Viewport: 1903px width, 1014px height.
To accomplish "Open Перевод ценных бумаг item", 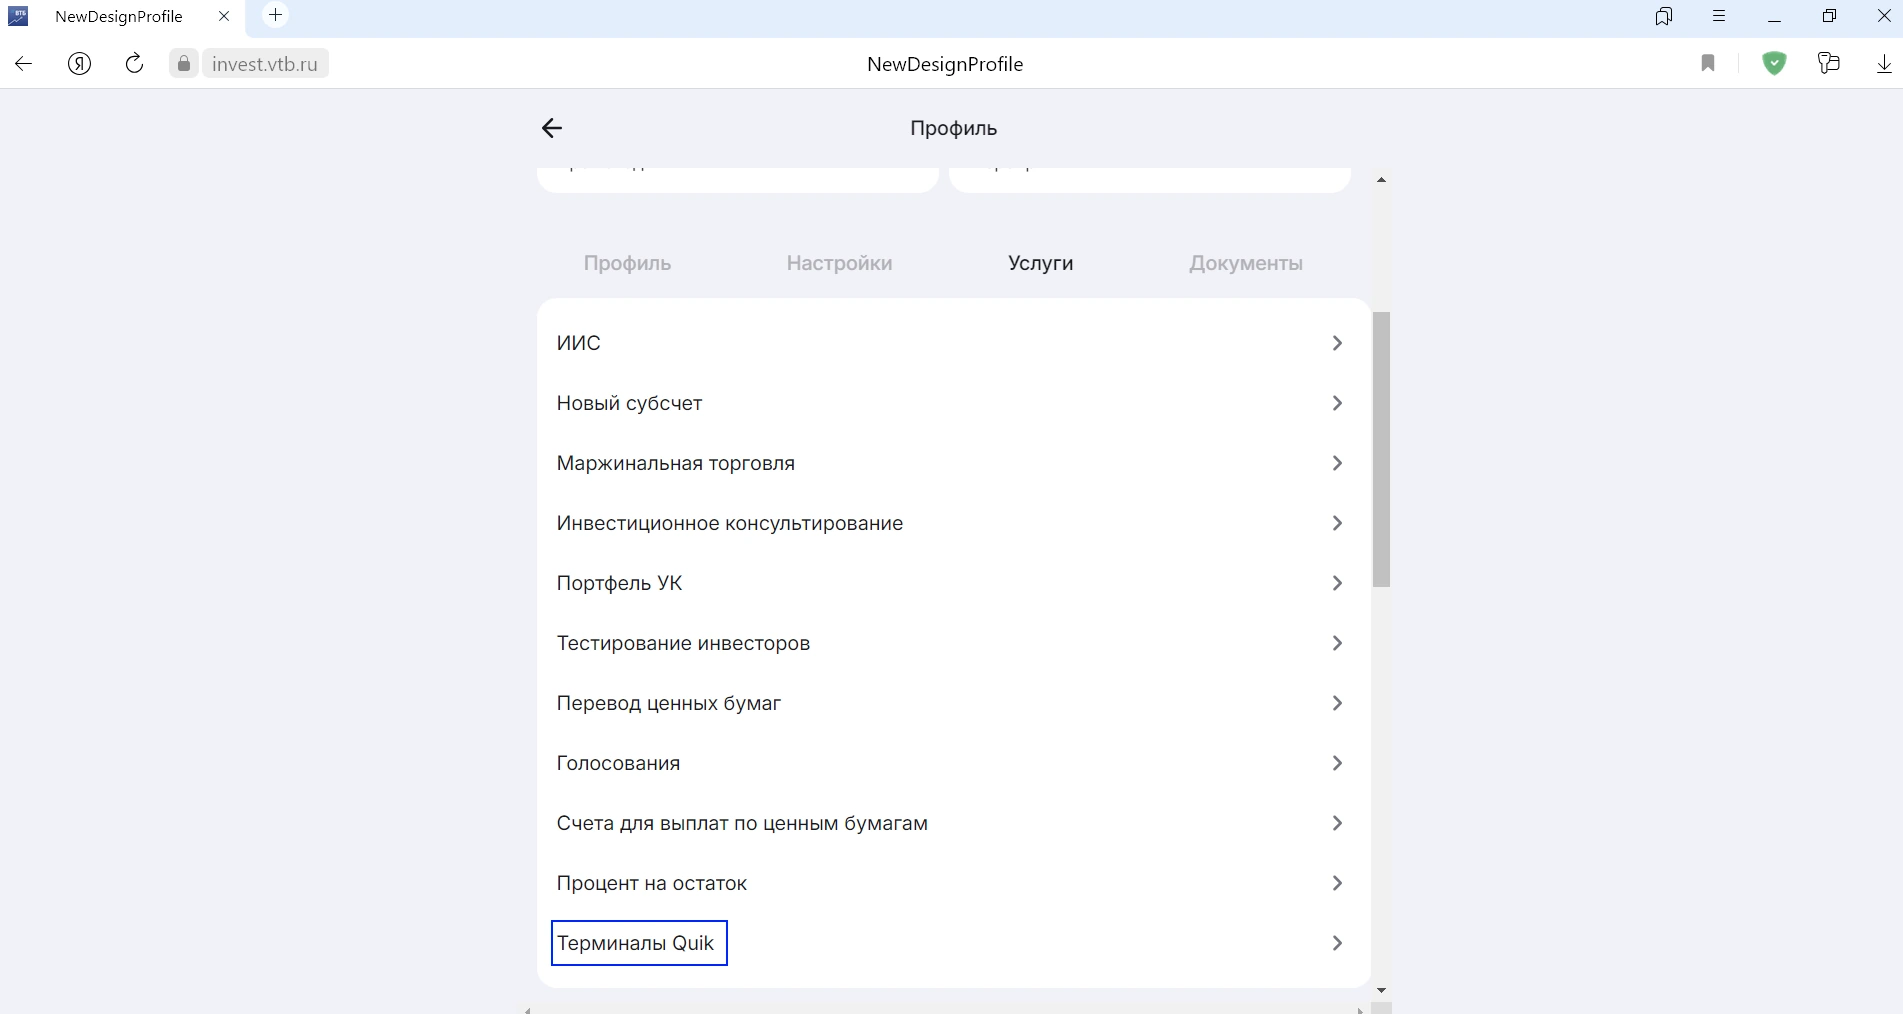I will click(x=668, y=703).
